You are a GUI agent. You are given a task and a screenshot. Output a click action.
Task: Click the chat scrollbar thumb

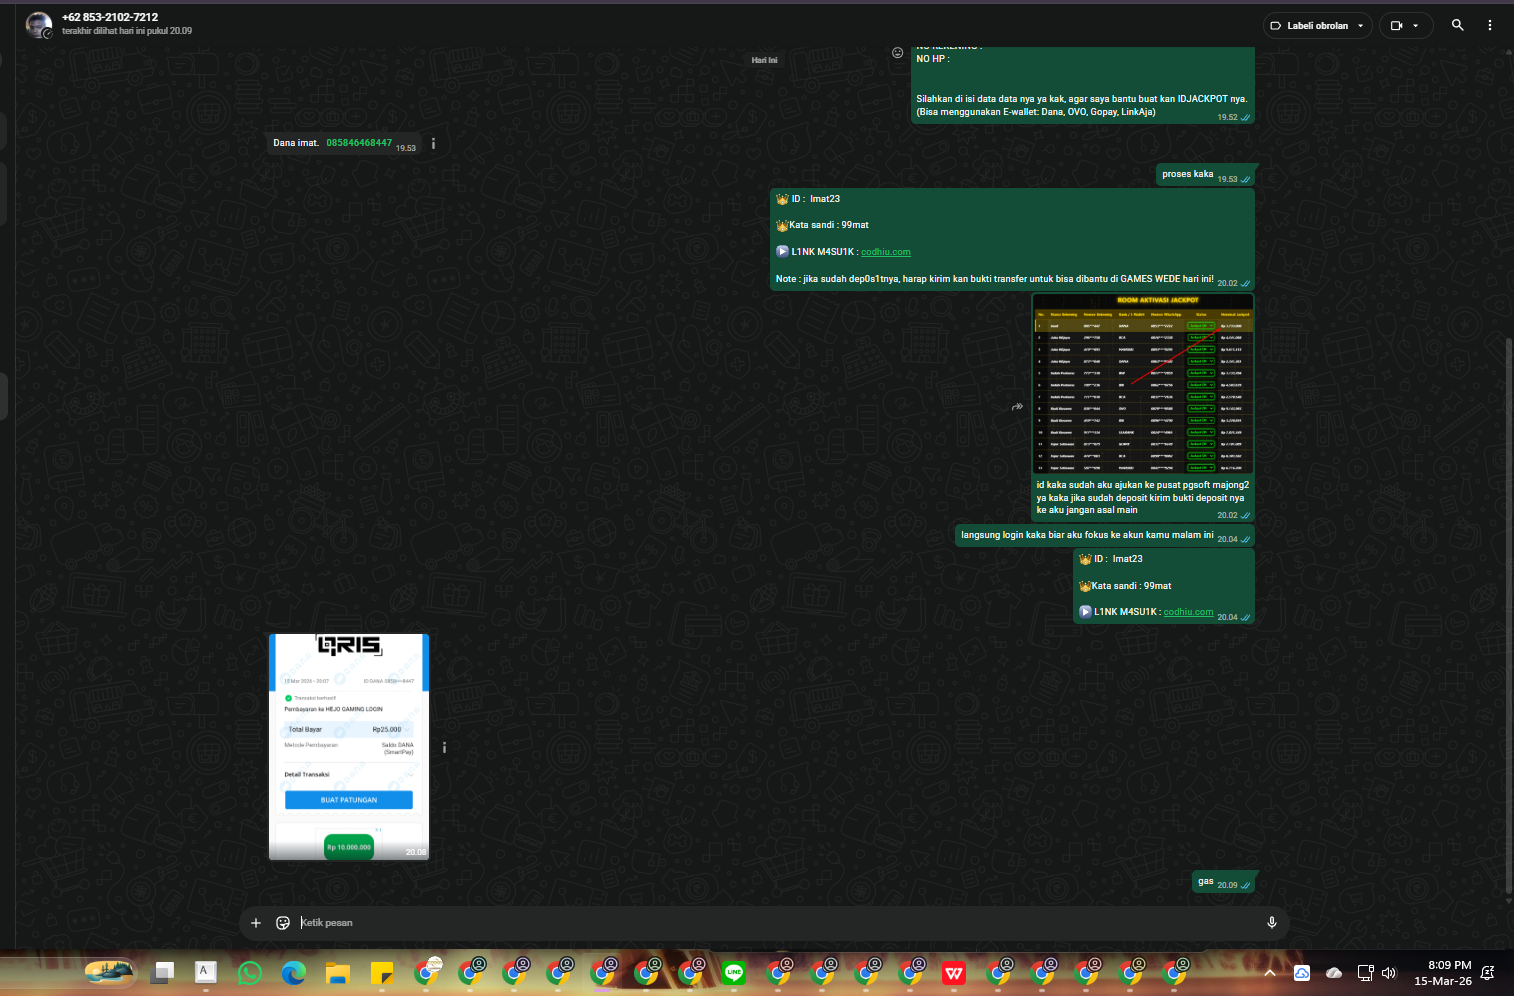(x=1509, y=615)
